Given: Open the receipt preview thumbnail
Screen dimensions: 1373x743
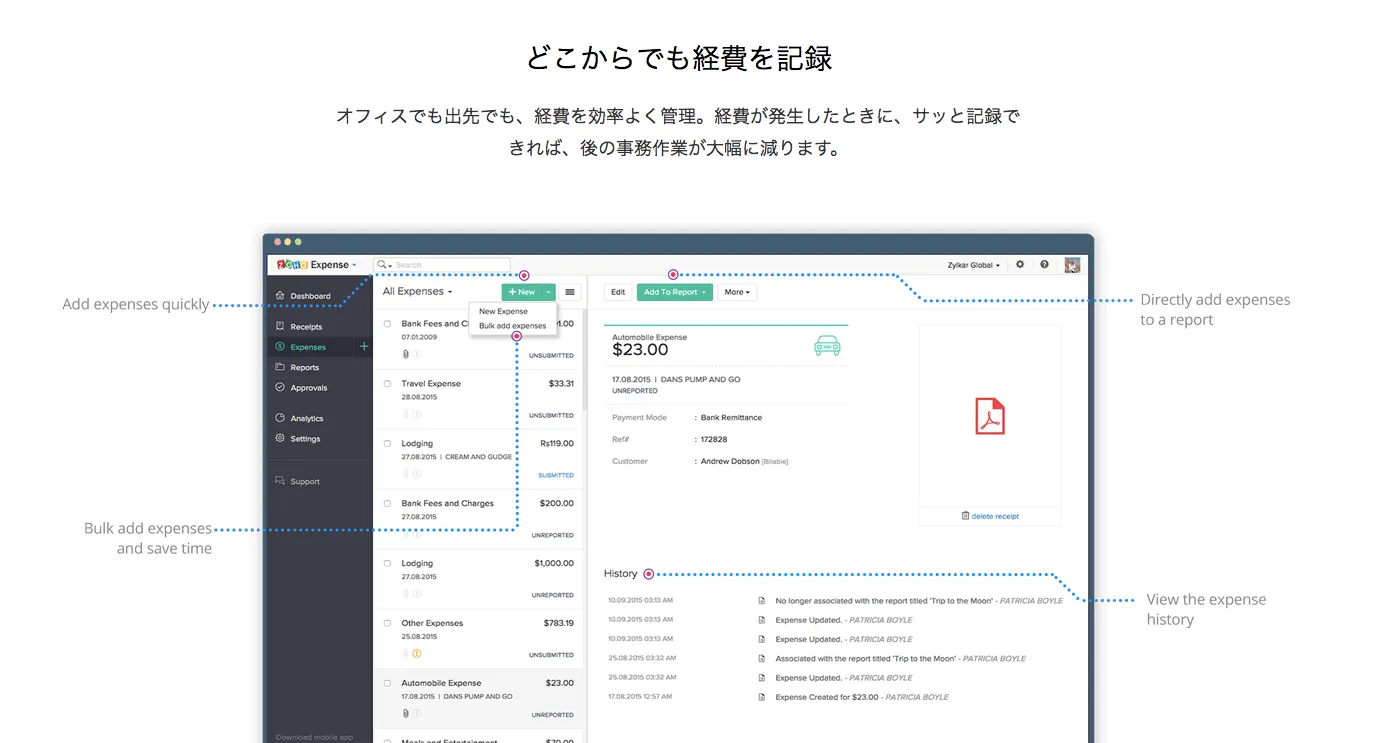Looking at the screenshot, I should 990,416.
